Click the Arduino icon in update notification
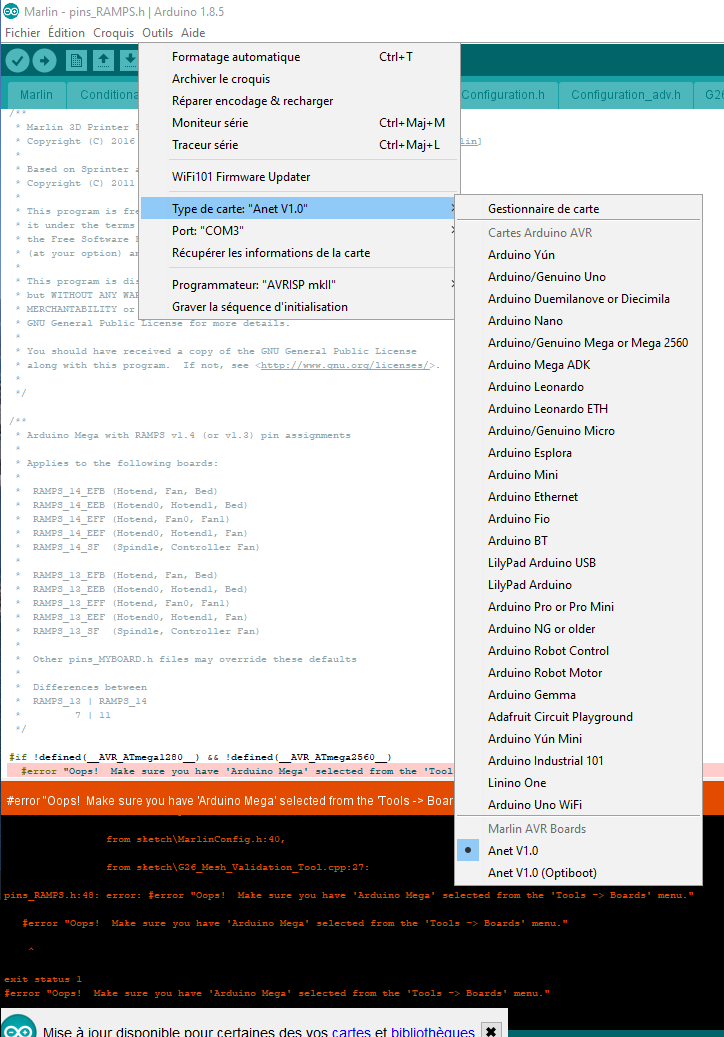724x1037 pixels. click(x=20, y=1027)
